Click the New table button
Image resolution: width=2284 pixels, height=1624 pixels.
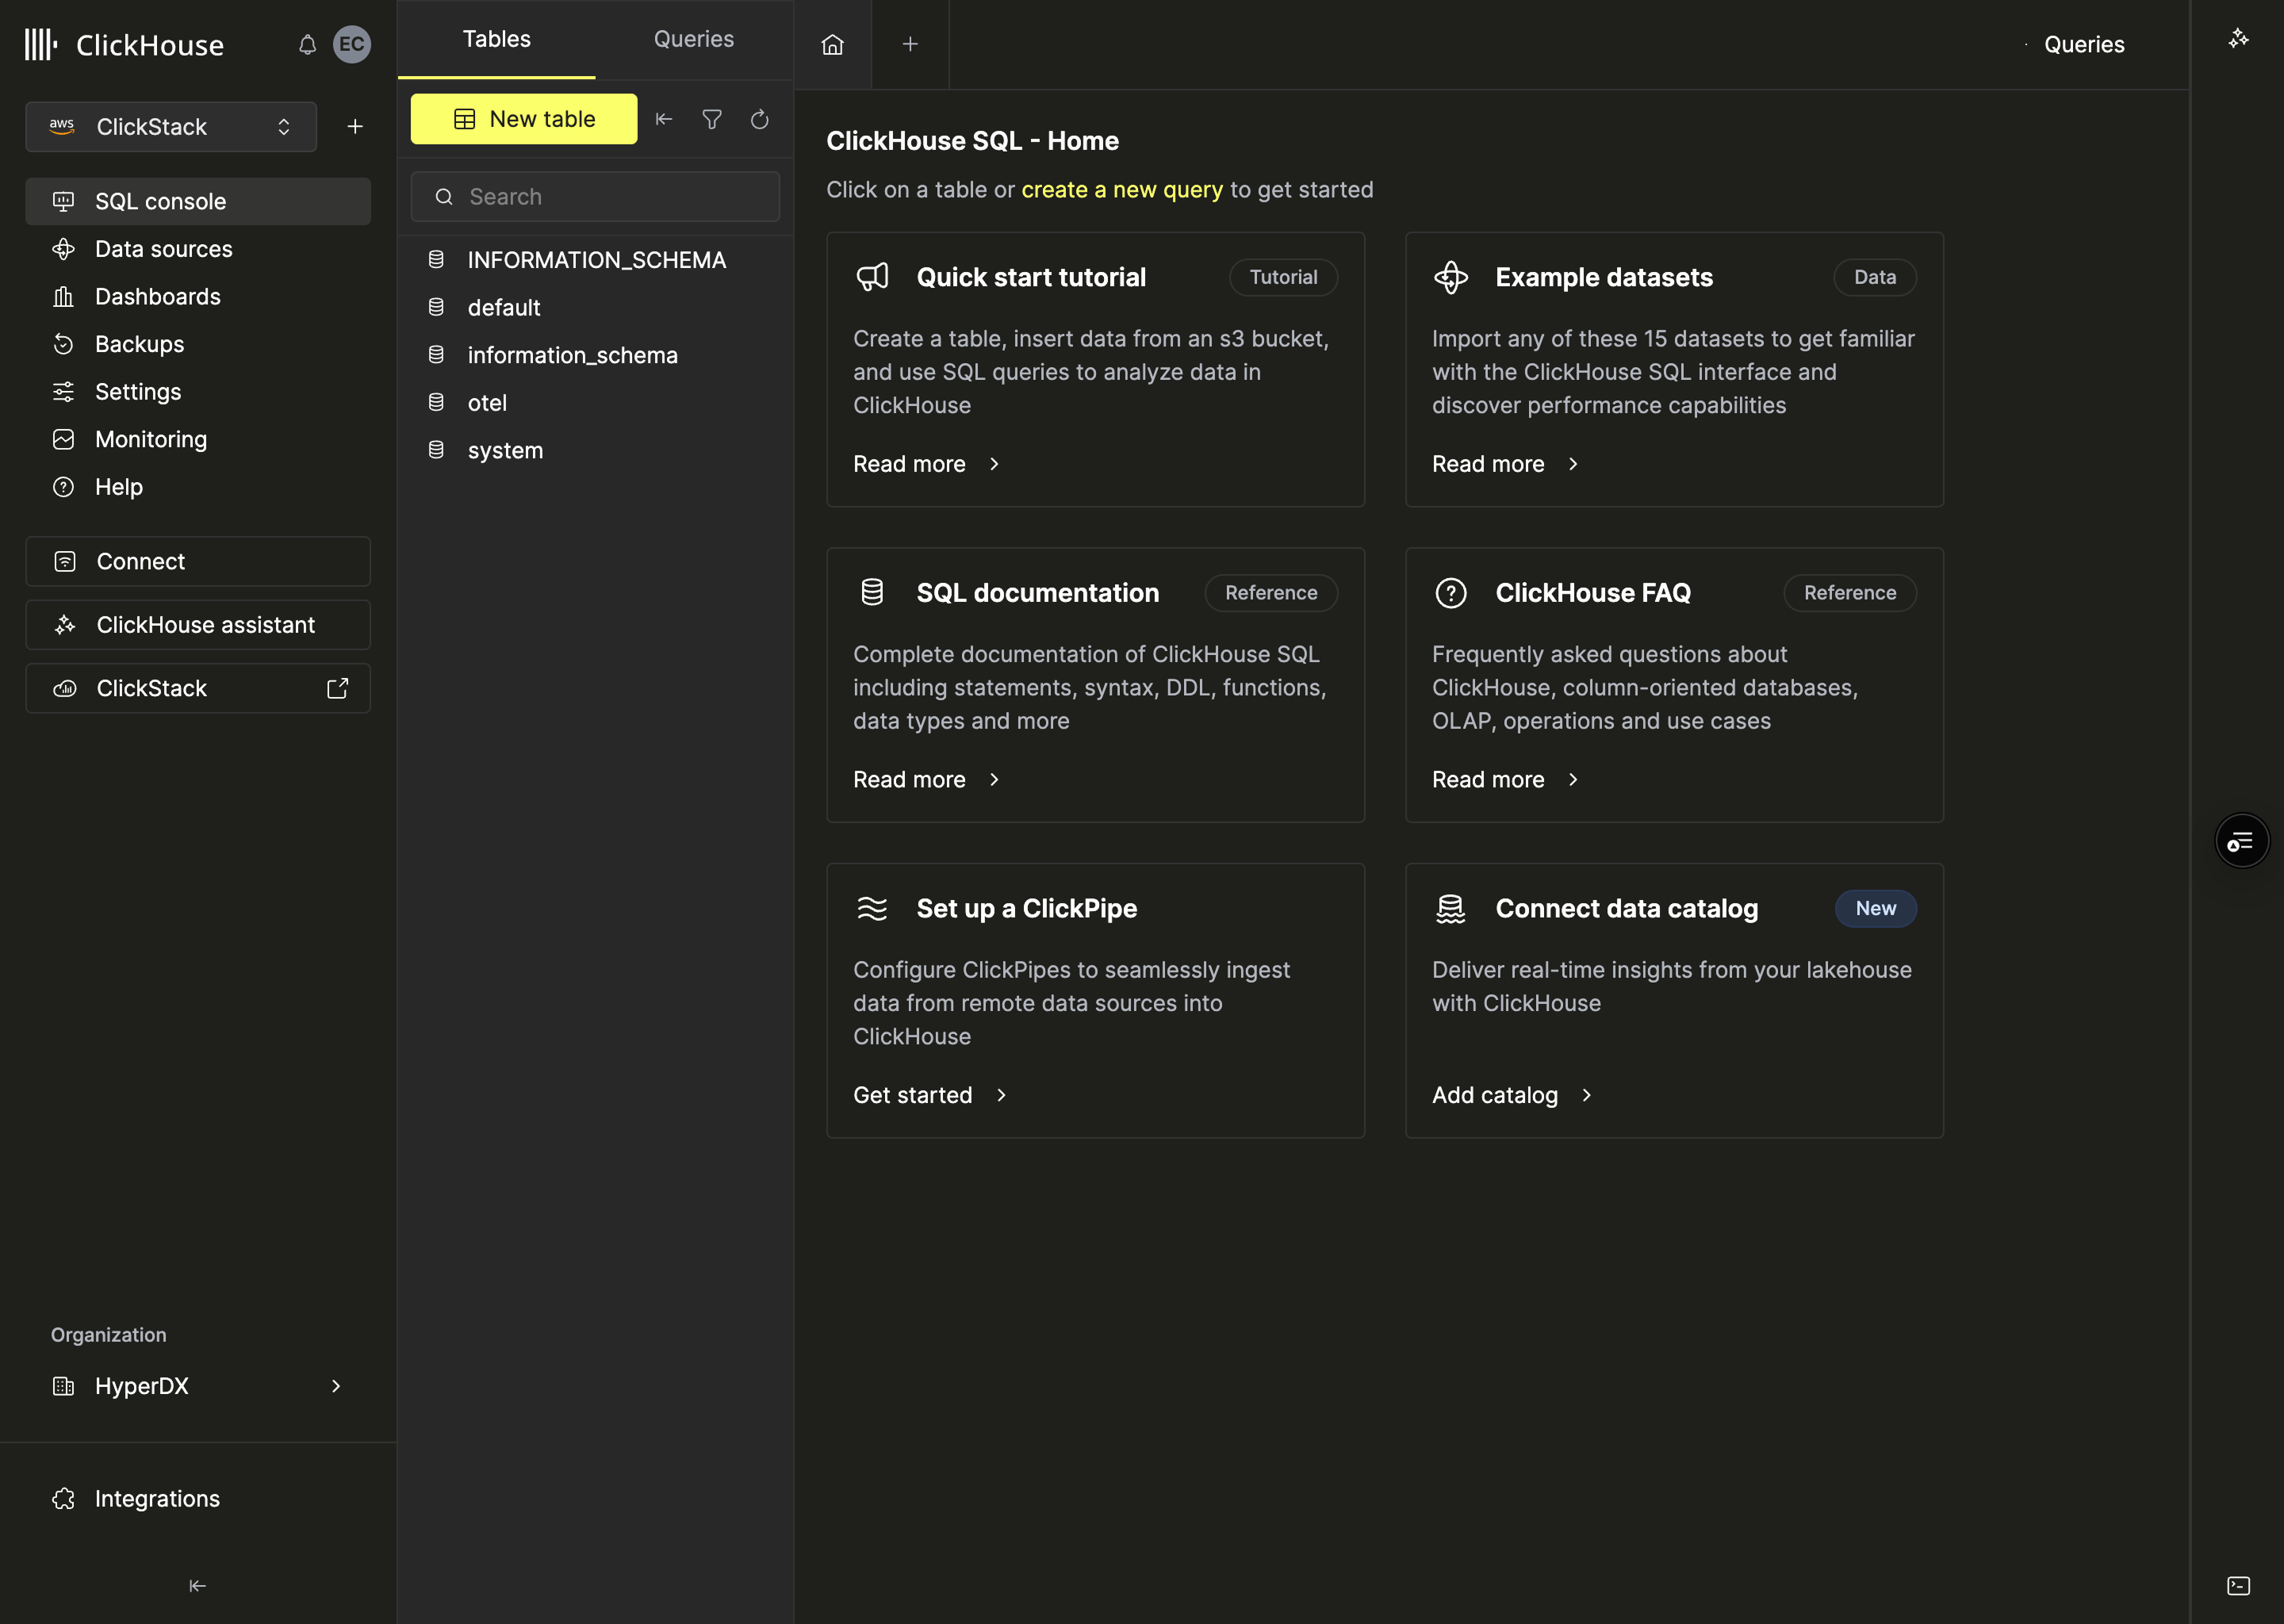coord(523,119)
